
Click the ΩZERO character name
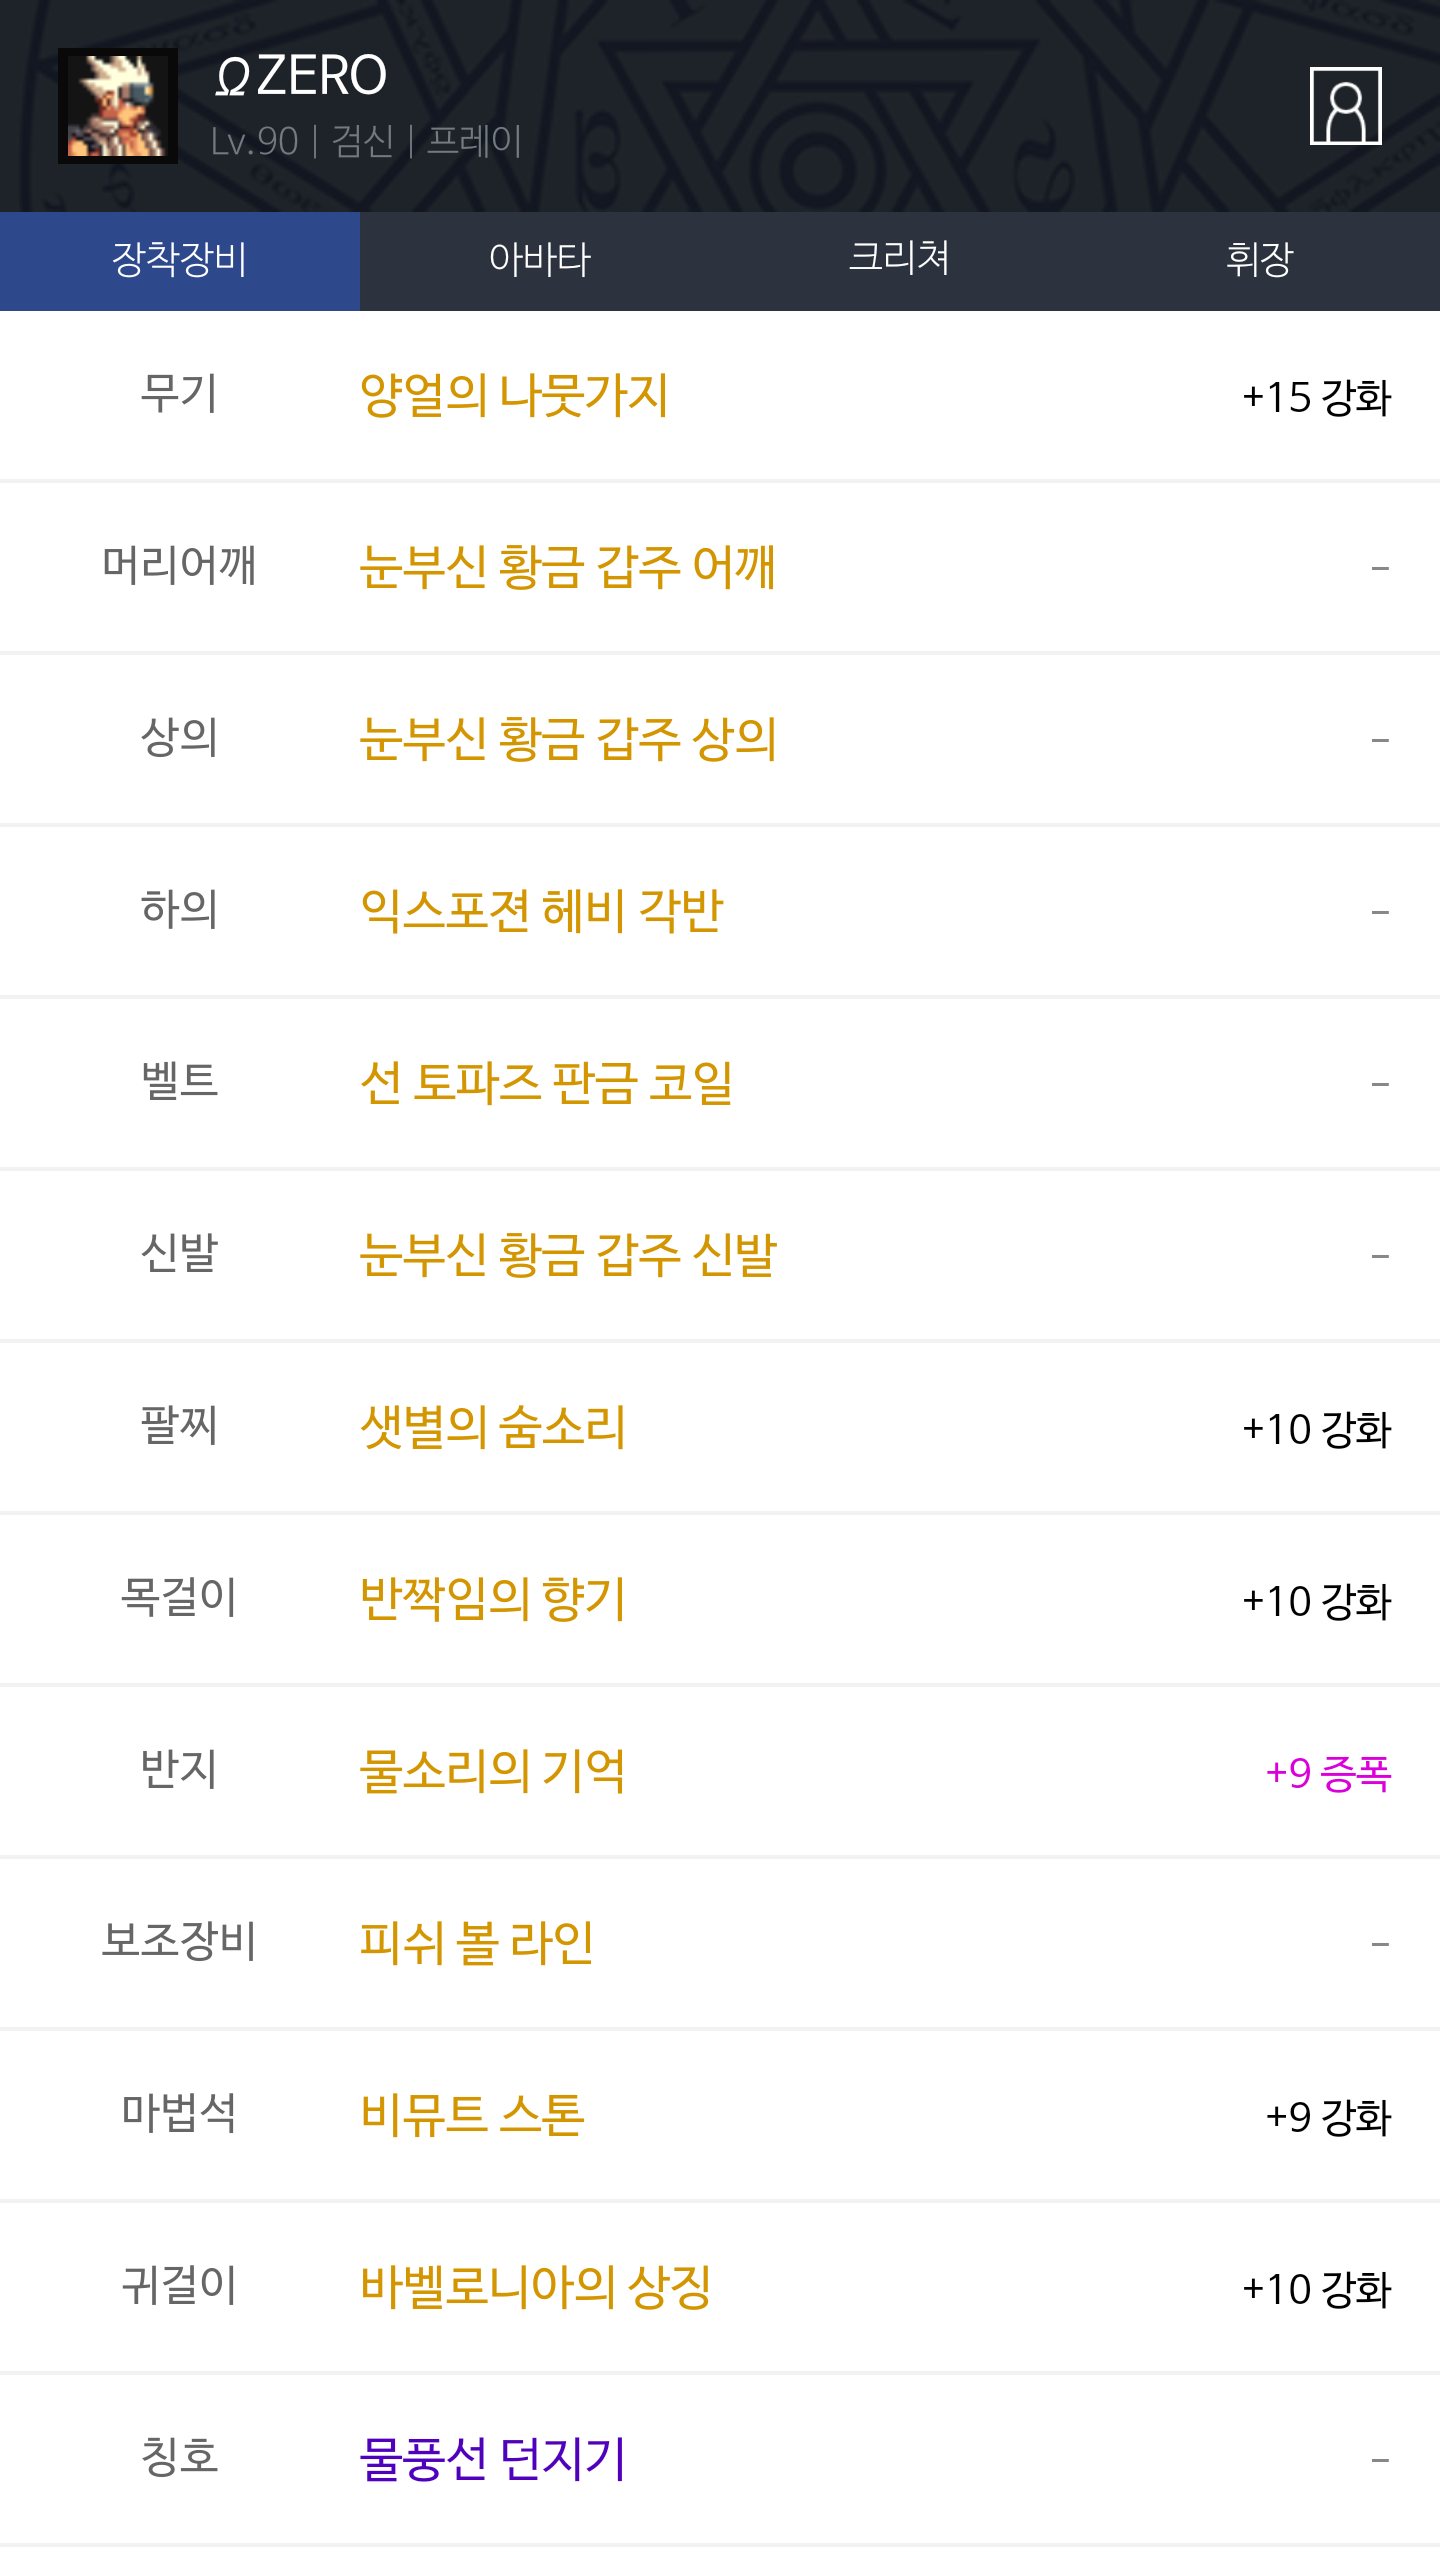(x=301, y=76)
